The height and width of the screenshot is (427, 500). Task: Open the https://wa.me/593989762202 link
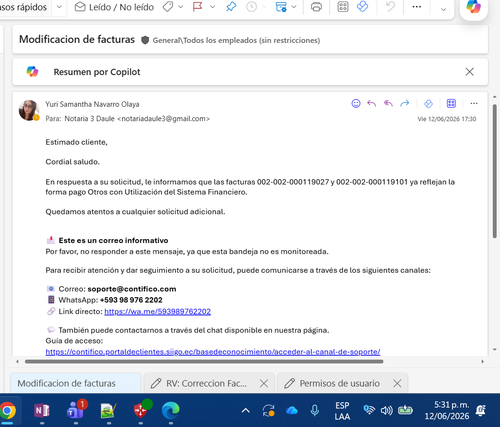(x=157, y=311)
